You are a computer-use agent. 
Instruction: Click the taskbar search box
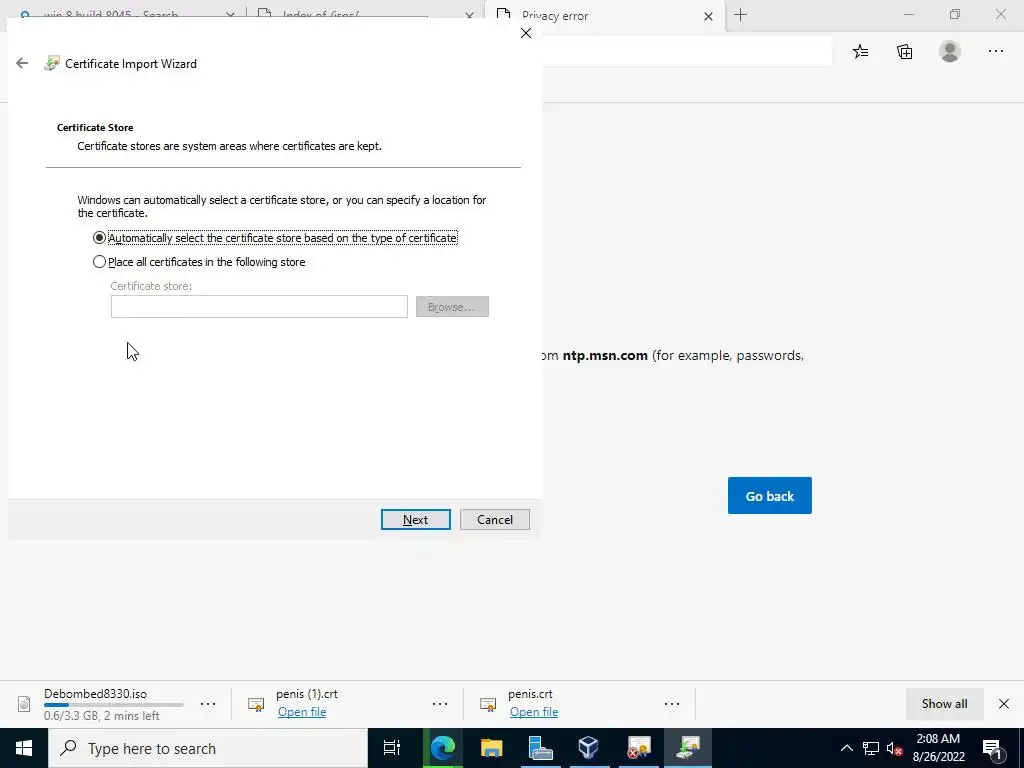pyautogui.click(x=208, y=748)
